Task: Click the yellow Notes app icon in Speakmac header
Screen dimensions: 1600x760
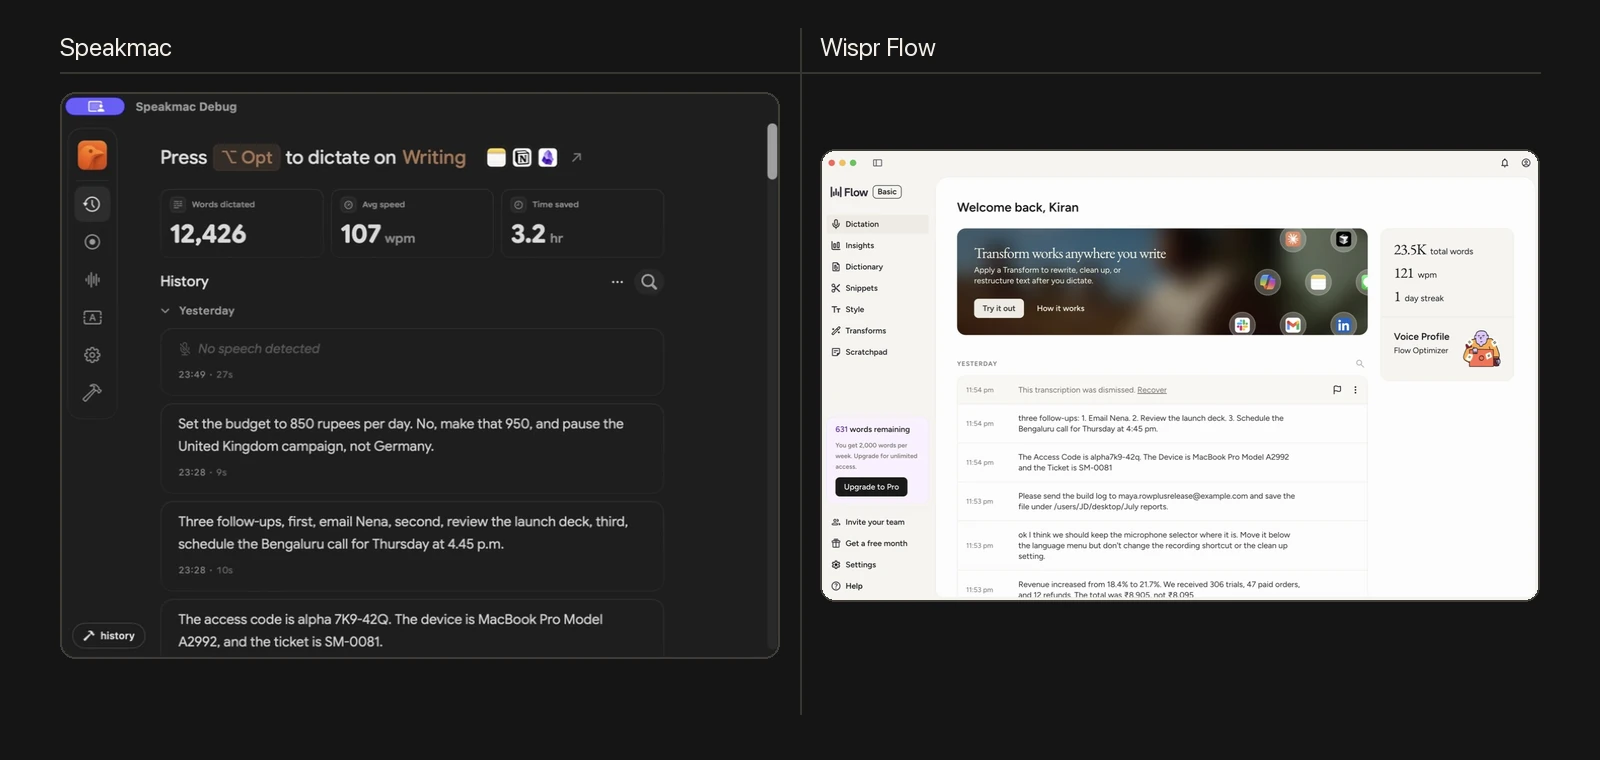Action: click(496, 157)
